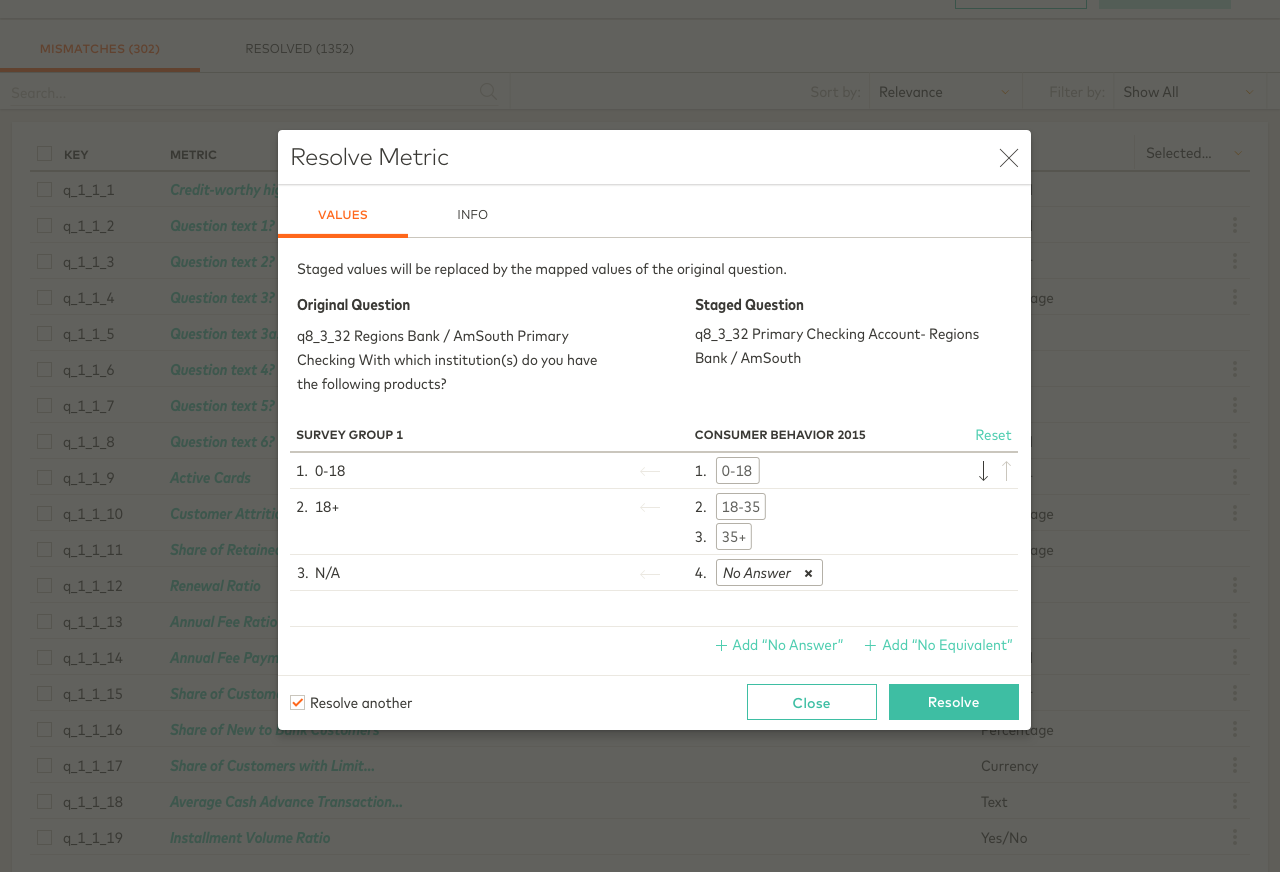Screen dimensions: 1280x872
Task: Remove the No Answer tag with x
Action: coord(808,573)
